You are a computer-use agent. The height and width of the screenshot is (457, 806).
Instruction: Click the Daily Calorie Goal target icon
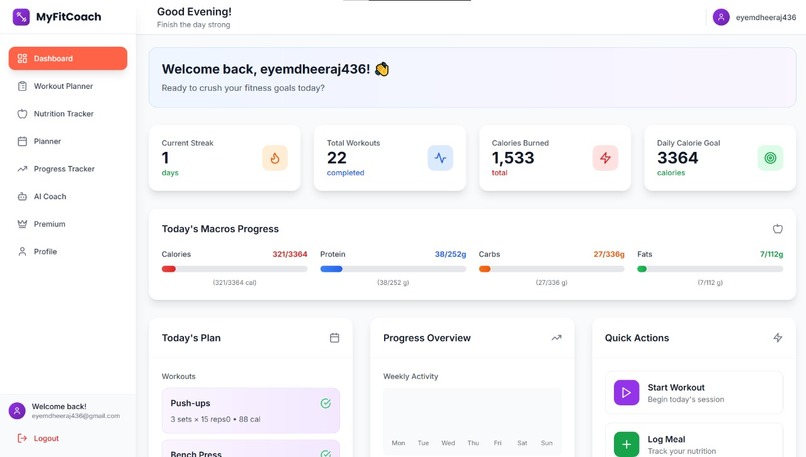771,158
